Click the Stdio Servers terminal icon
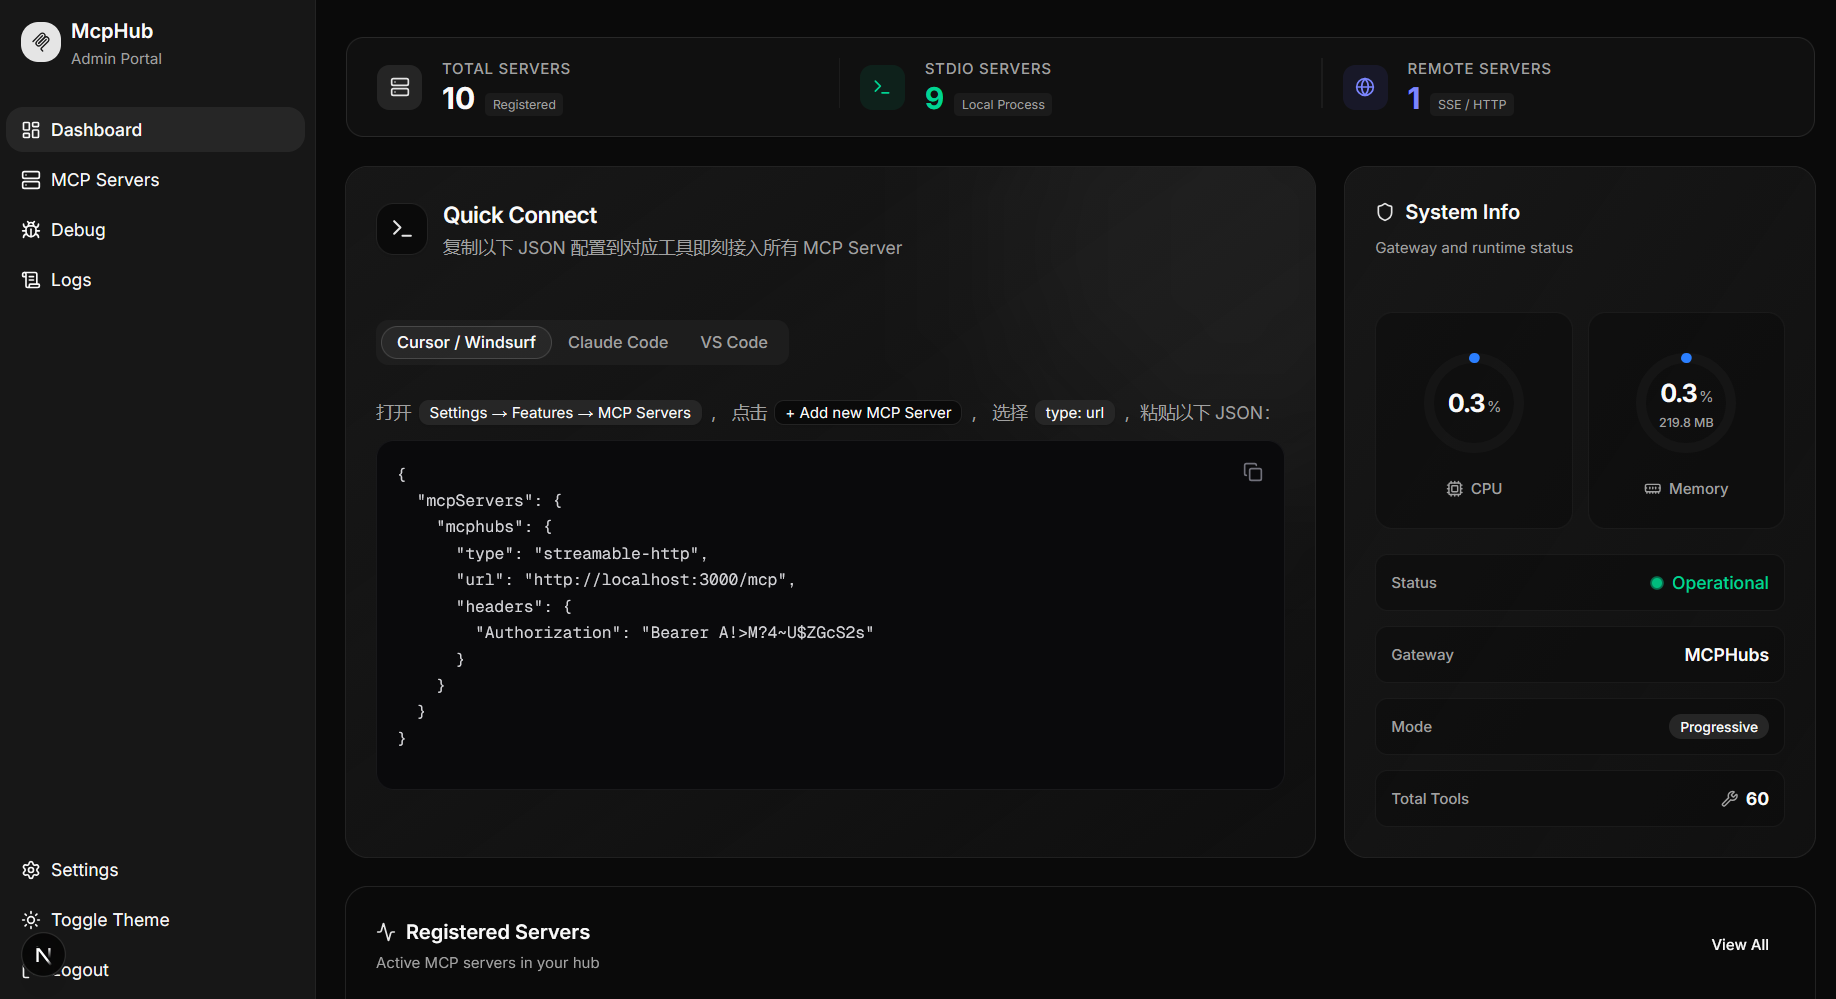Viewport: 1836px width, 999px height. 882,87
